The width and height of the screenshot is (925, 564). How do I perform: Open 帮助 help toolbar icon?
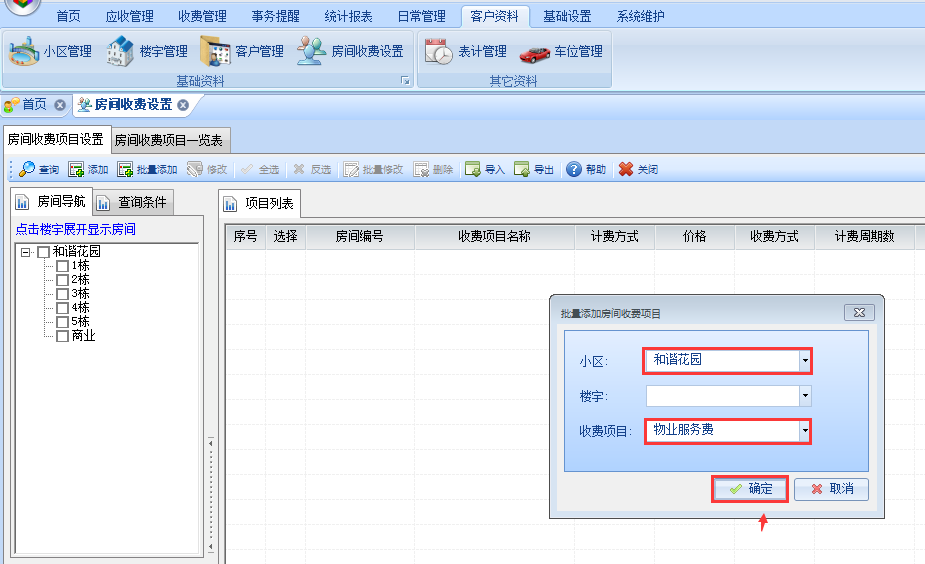pos(574,169)
